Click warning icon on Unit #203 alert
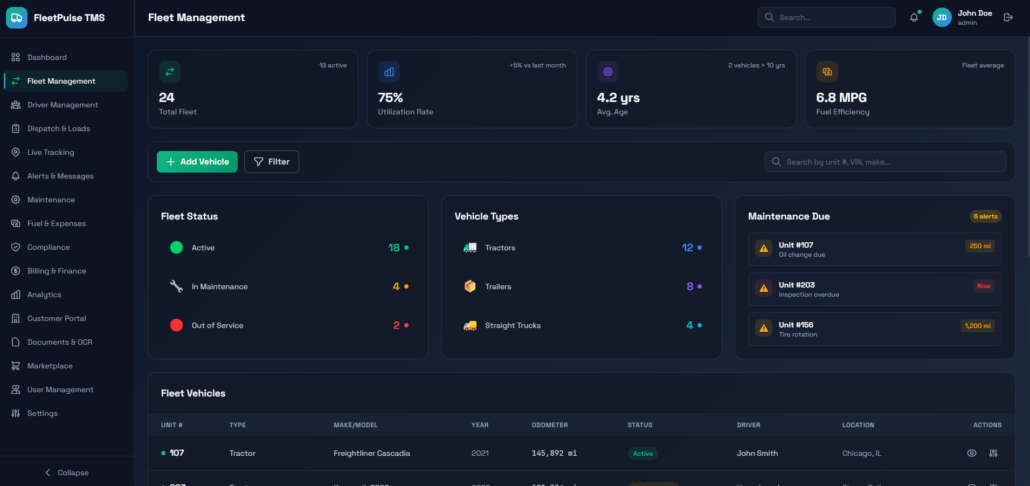The width and height of the screenshot is (1030, 486). pyautogui.click(x=763, y=288)
